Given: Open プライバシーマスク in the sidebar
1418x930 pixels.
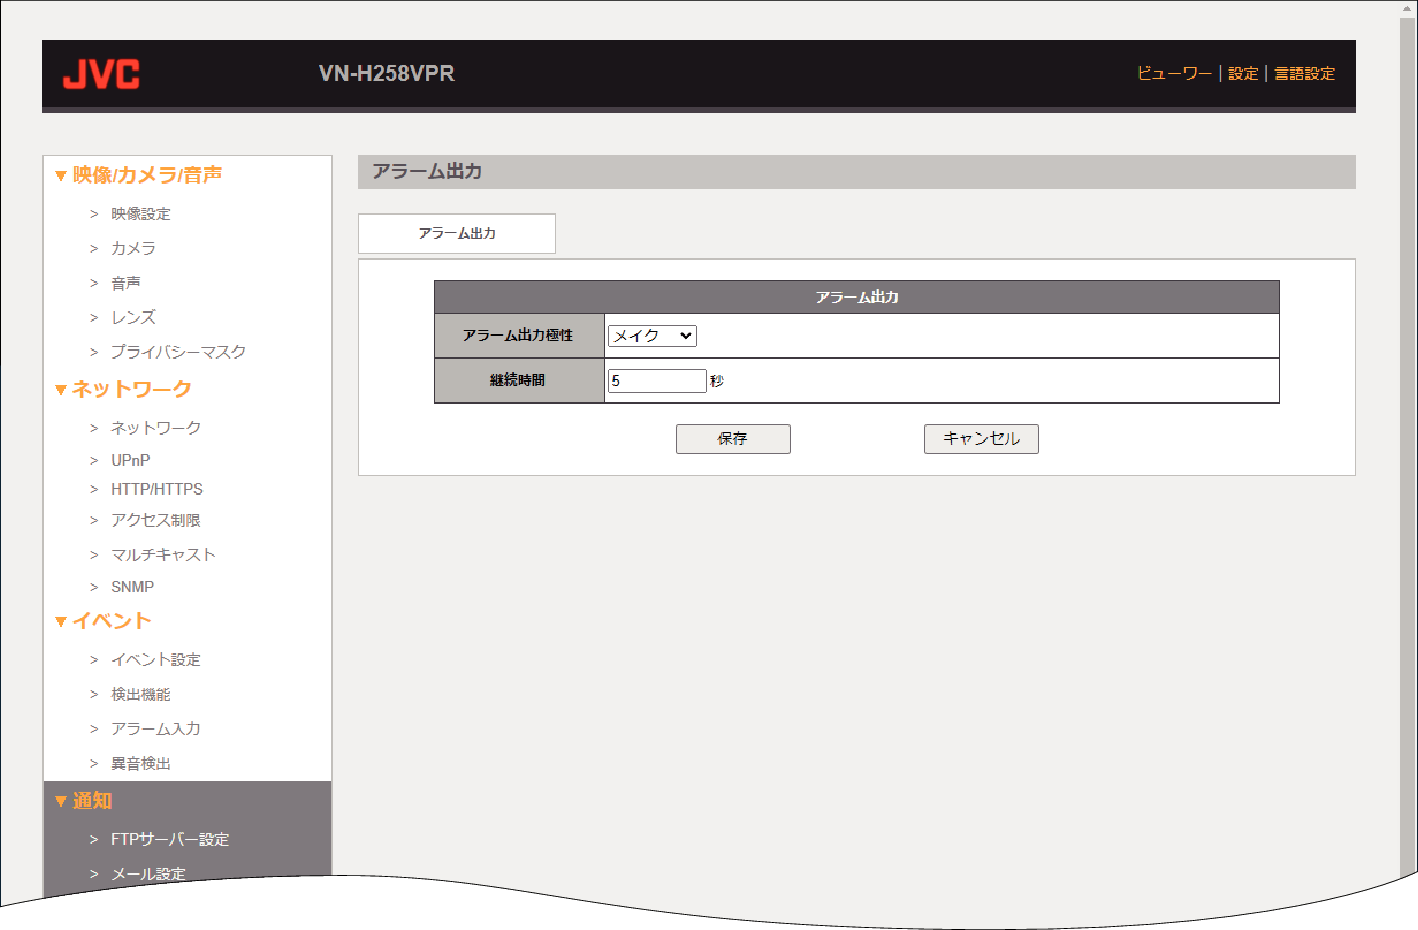Looking at the screenshot, I should [178, 352].
